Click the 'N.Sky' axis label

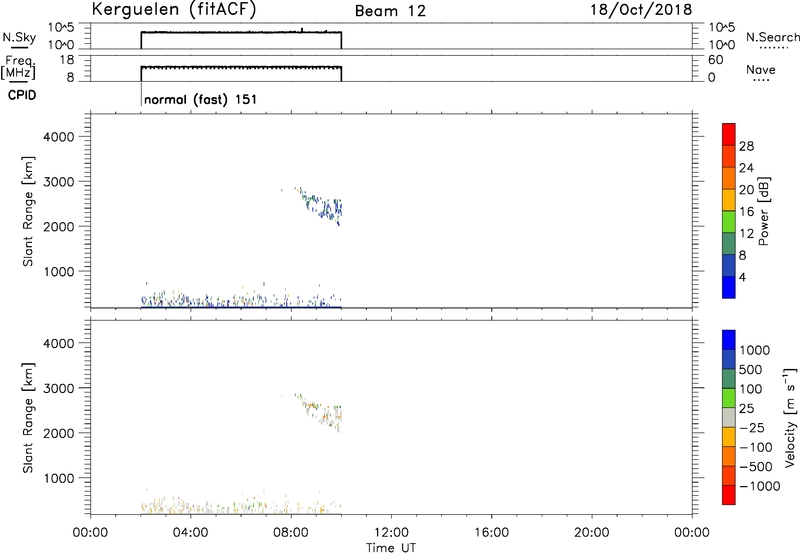pyautogui.click(x=19, y=38)
